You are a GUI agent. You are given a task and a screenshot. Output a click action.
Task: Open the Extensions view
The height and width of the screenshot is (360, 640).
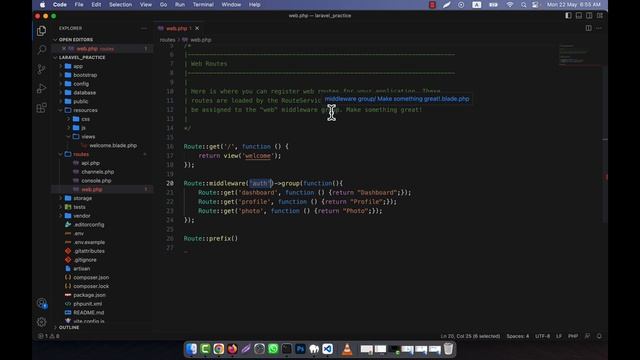click(41, 108)
